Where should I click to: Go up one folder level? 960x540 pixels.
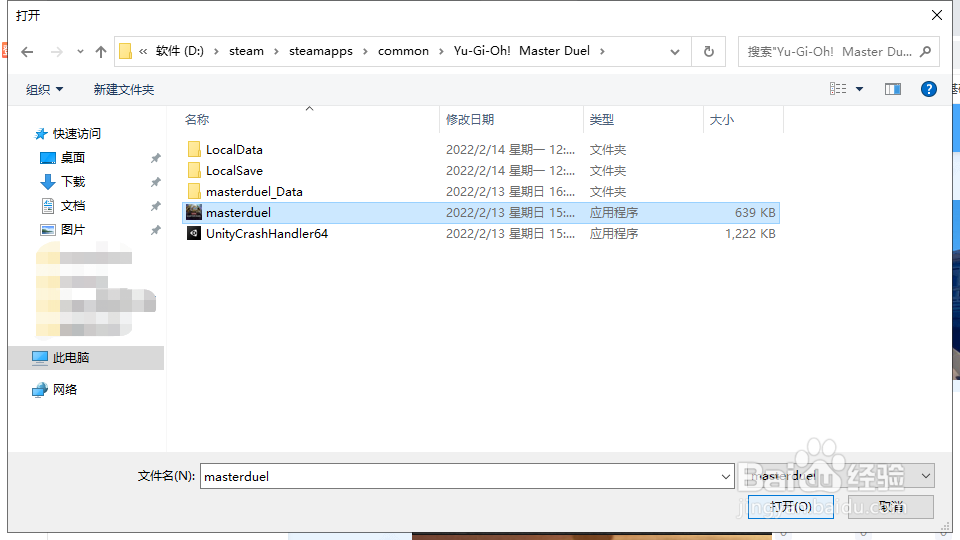coord(101,52)
